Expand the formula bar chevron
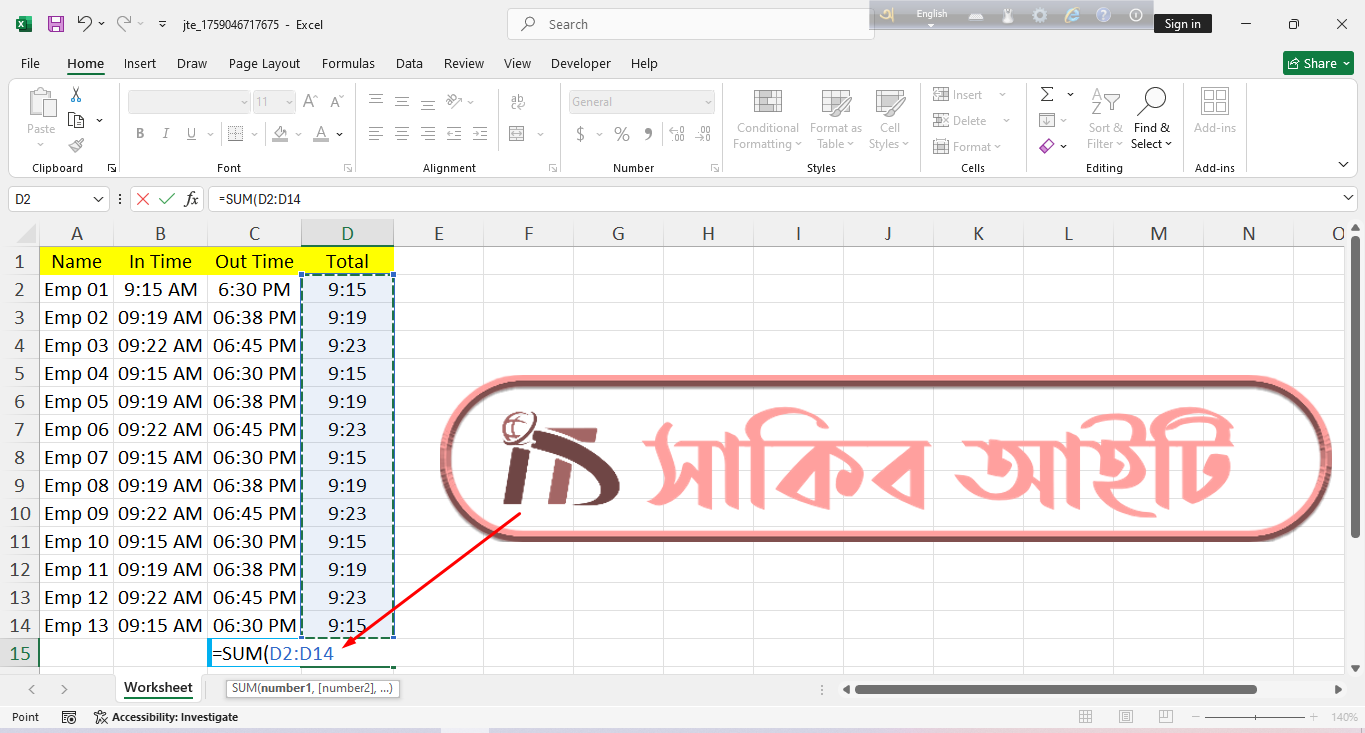The width and height of the screenshot is (1365, 733). 1349,199
